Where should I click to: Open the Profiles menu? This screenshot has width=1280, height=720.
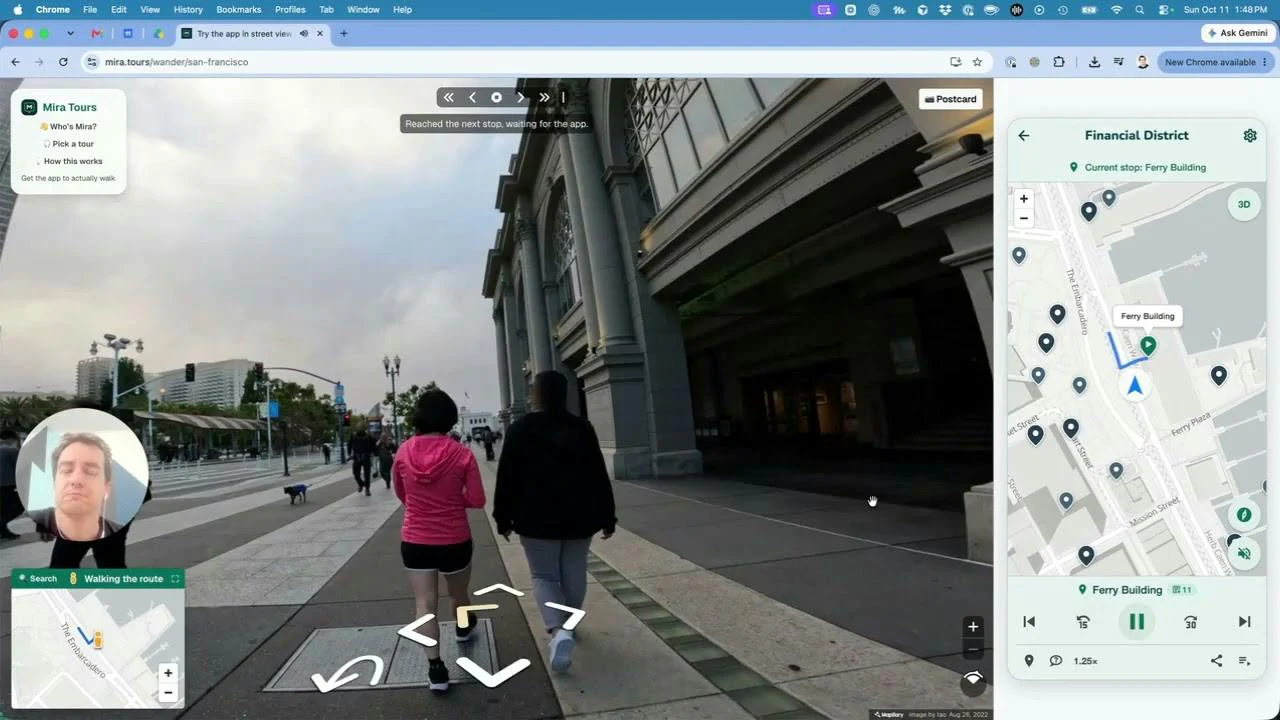(x=290, y=9)
